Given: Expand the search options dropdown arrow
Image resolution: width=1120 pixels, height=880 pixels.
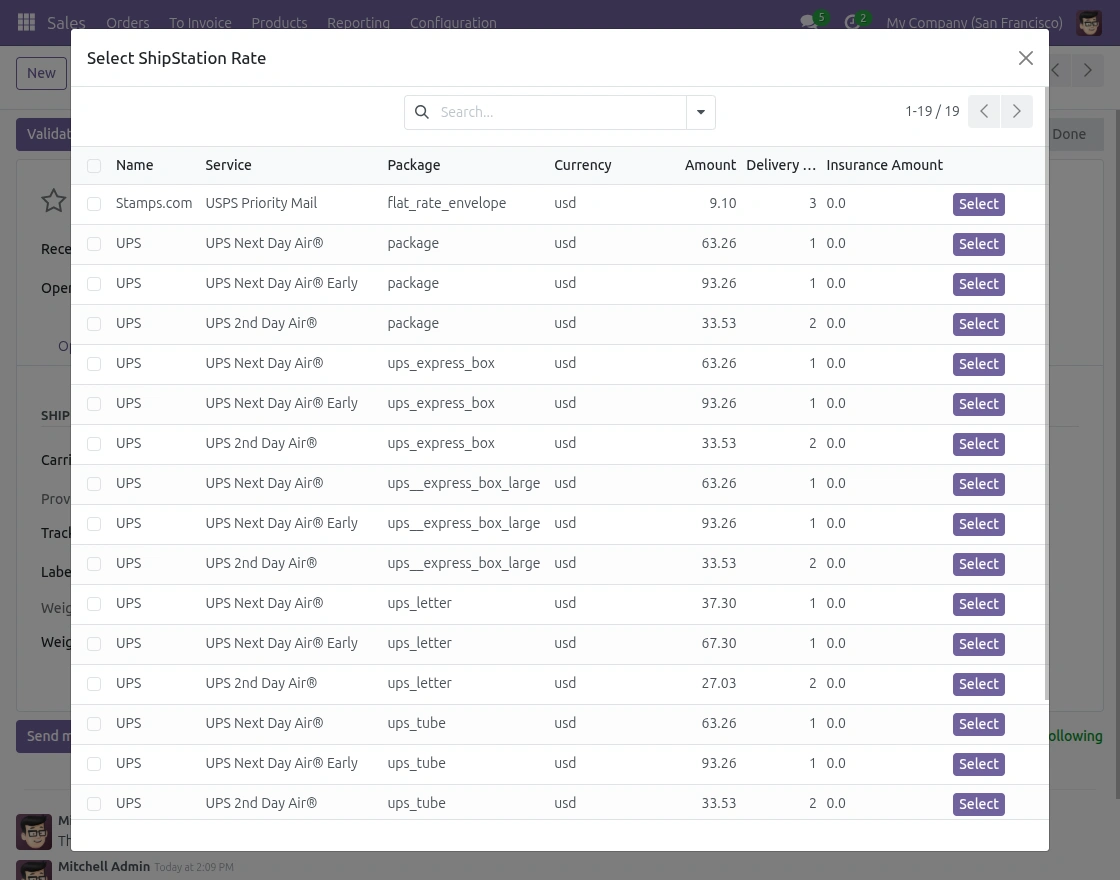Looking at the screenshot, I should click(701, 112).
